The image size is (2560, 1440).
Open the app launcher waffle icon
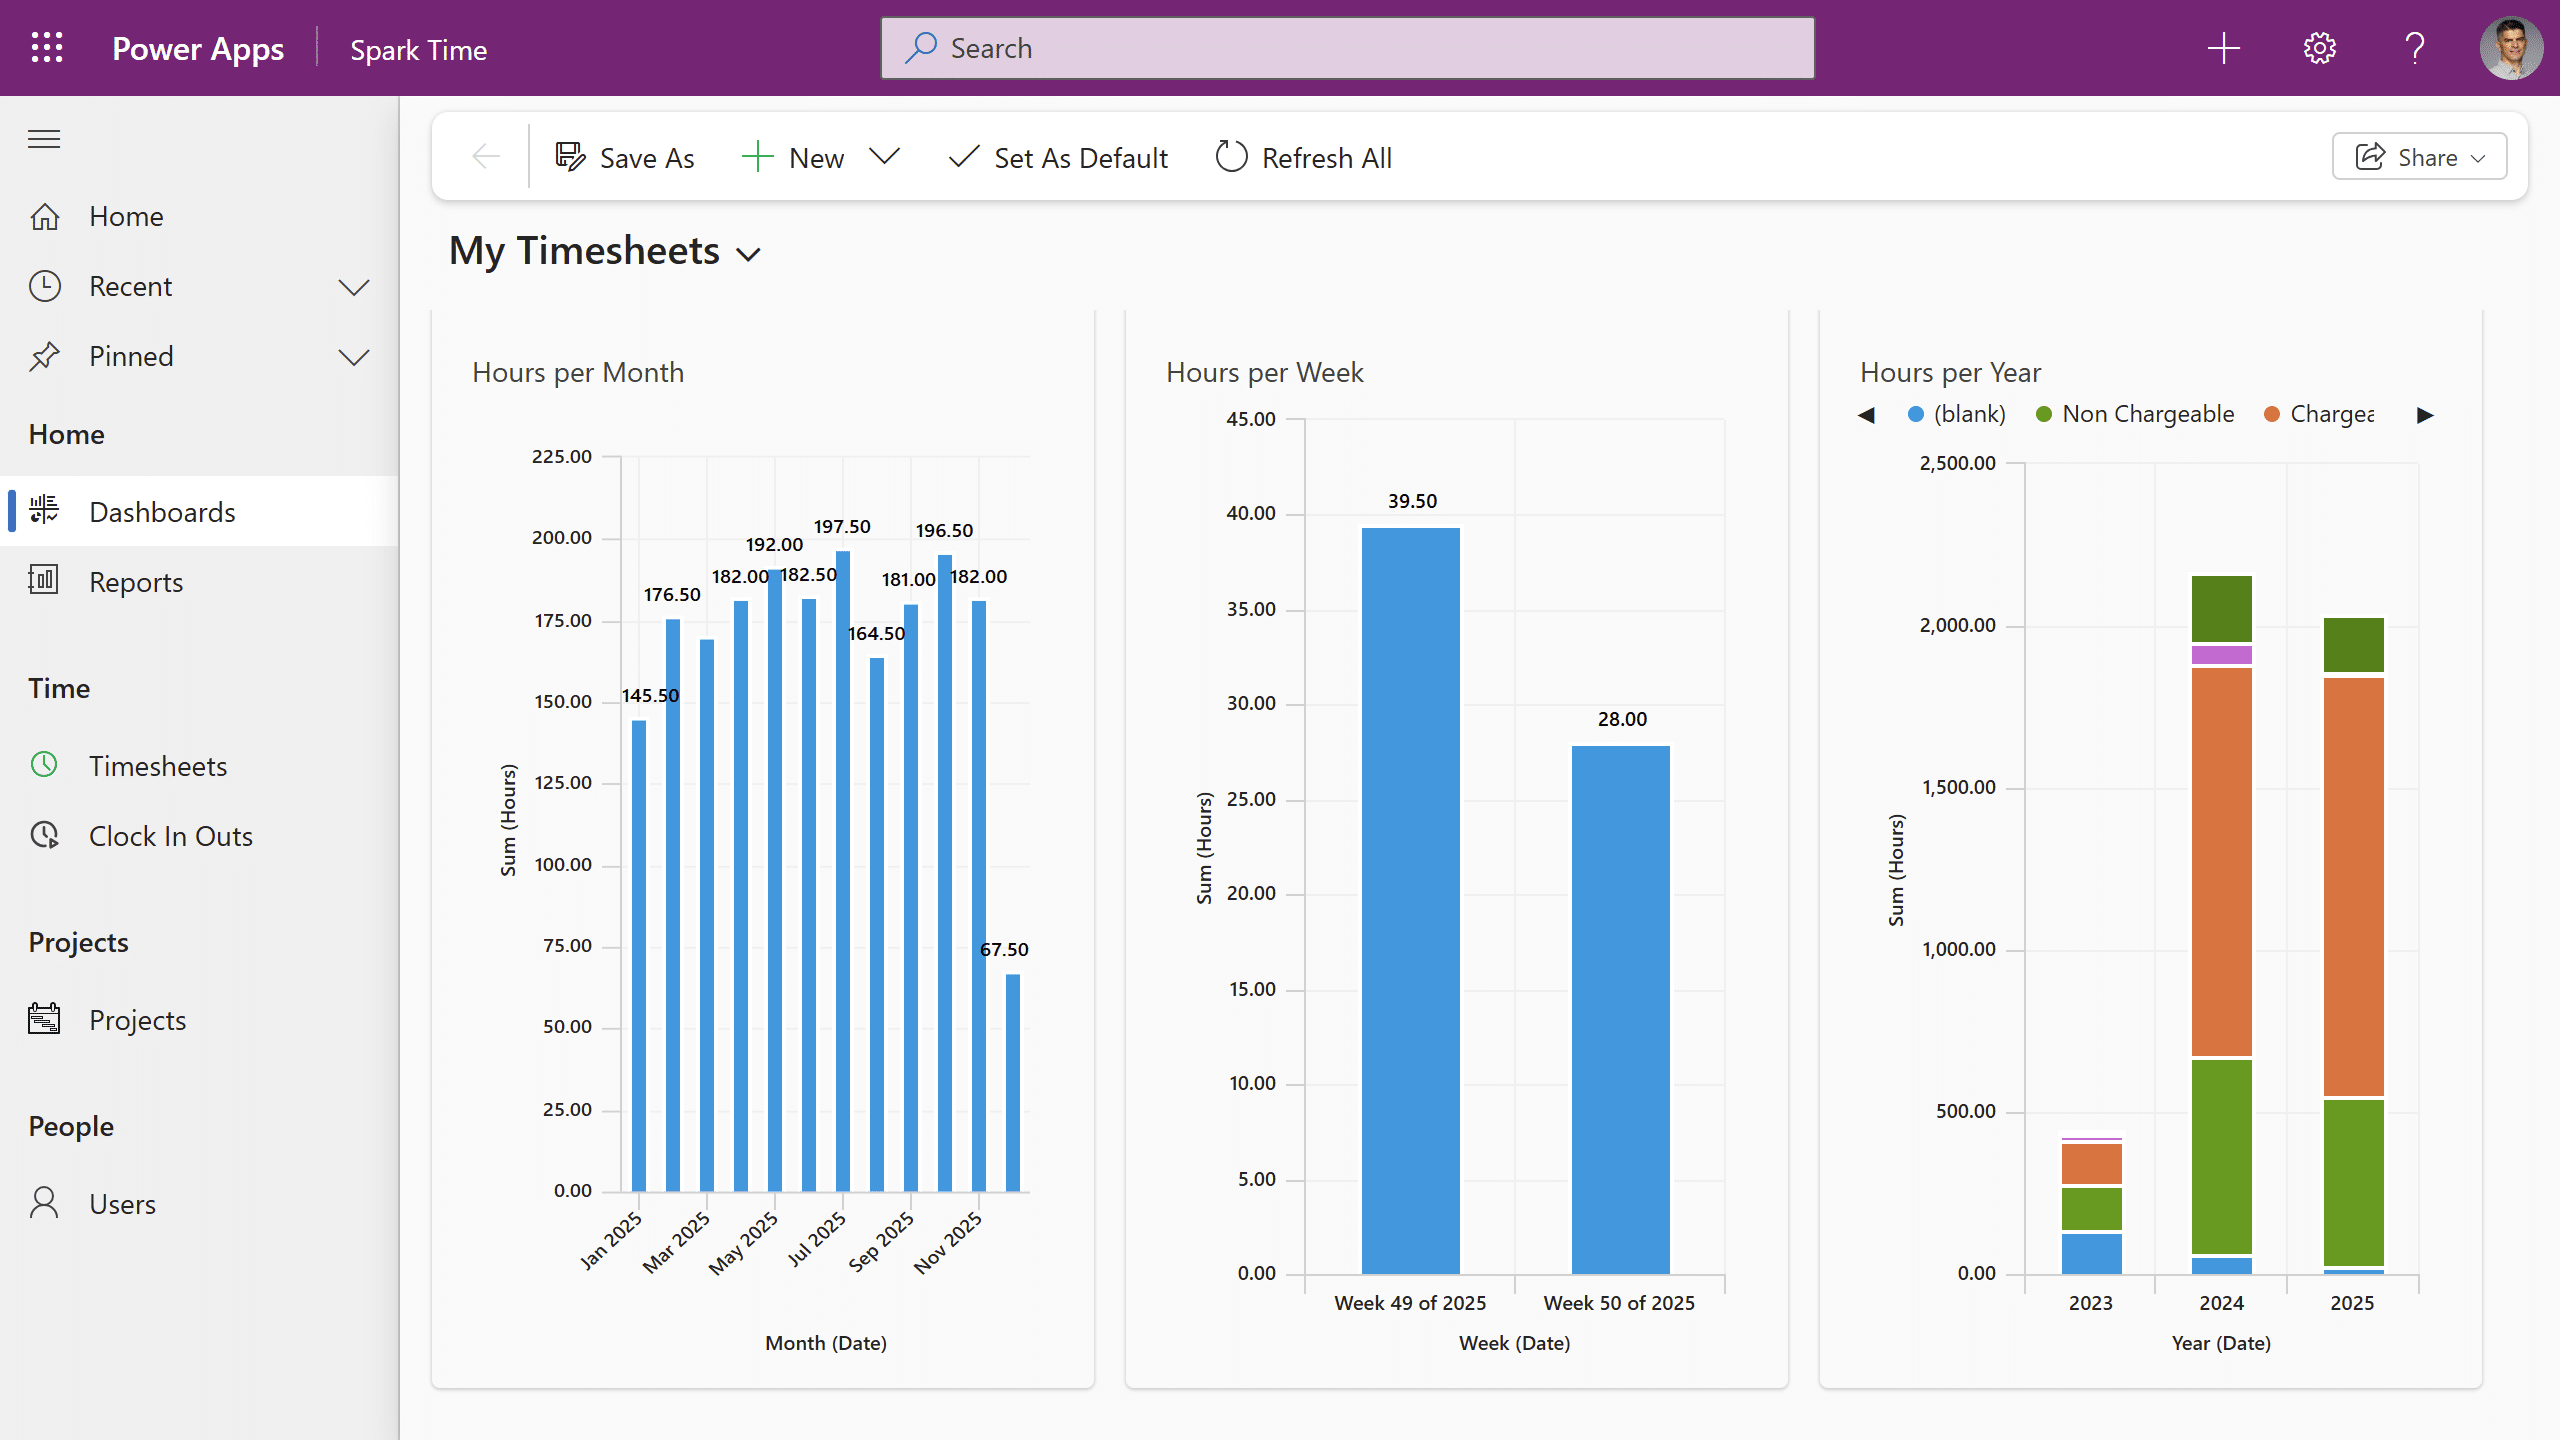click(47, 48)
